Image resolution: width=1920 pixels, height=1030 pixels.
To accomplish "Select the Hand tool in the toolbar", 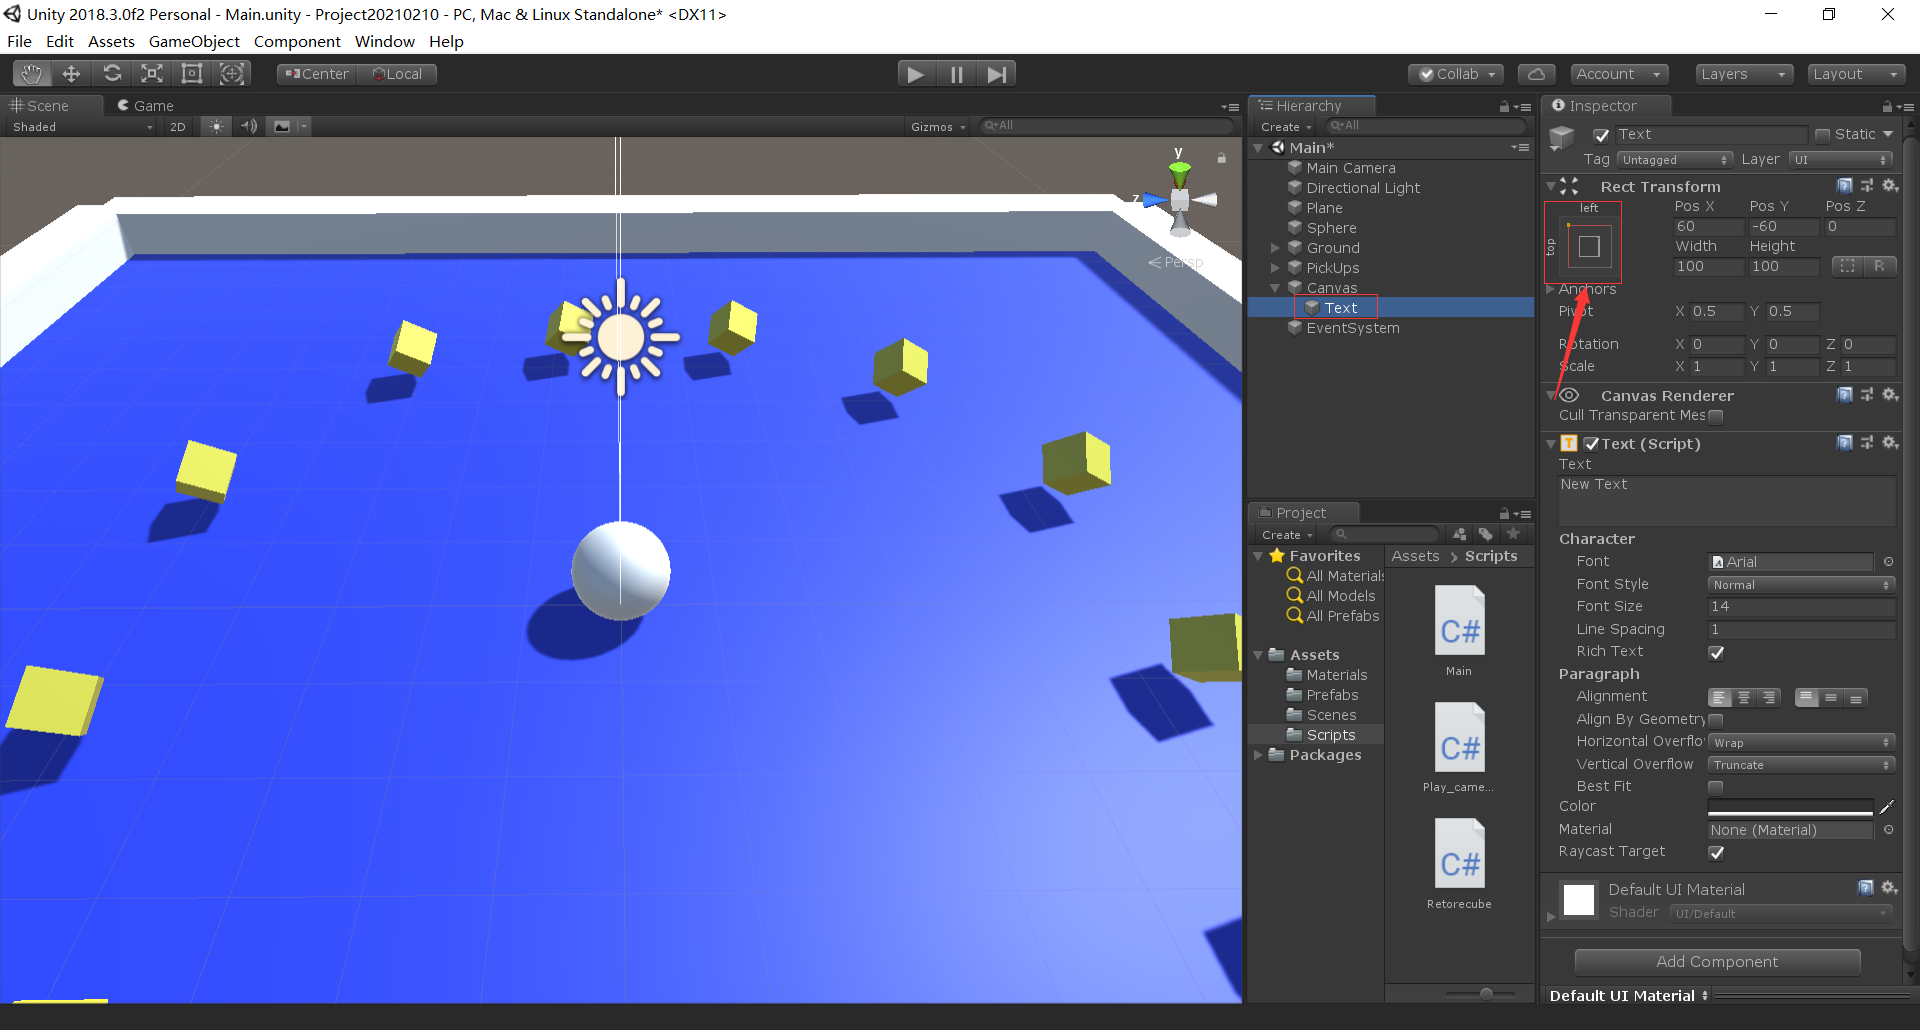I will [x=30, y=73].
